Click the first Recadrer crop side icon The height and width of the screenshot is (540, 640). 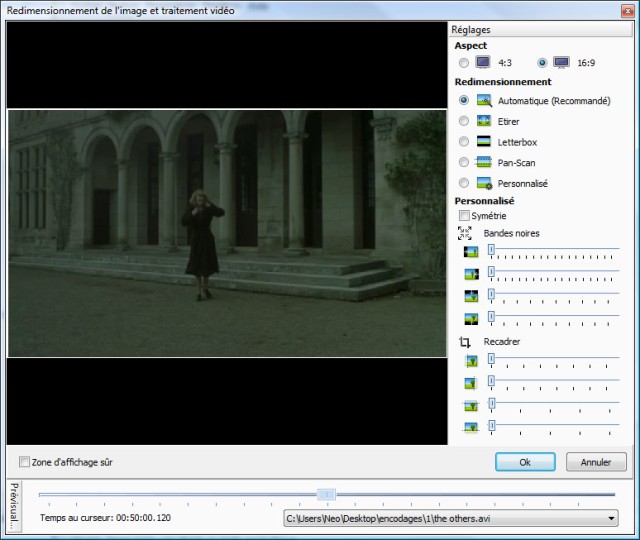(471, 361)
